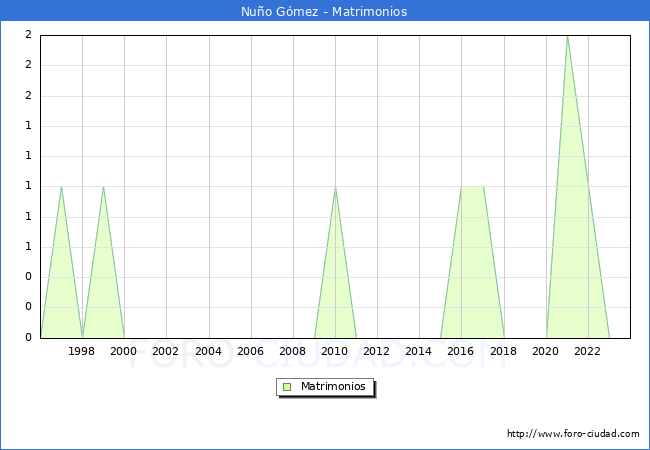Click the green Matrimonios legend swatch
The image size is (650, 450).
[x=287, y=386]
